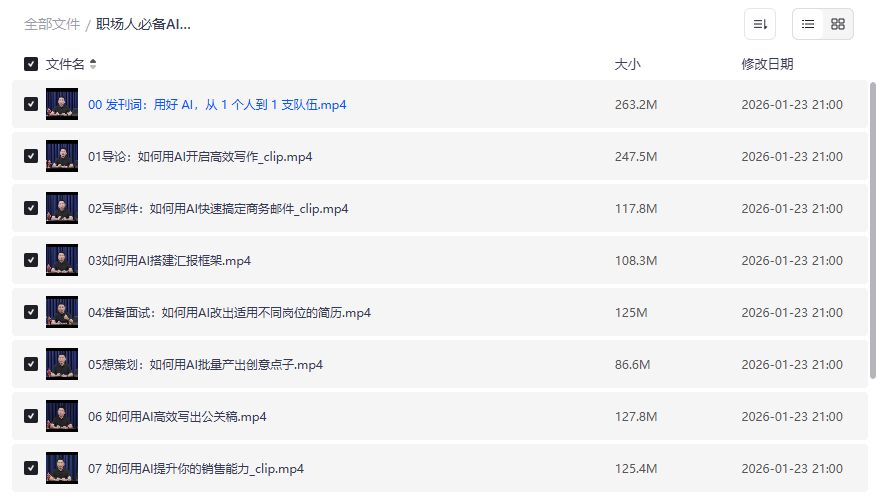Click the video thumbnail for 05想策划
This screenshot has width=878, height=495.
tap(62, 365)
